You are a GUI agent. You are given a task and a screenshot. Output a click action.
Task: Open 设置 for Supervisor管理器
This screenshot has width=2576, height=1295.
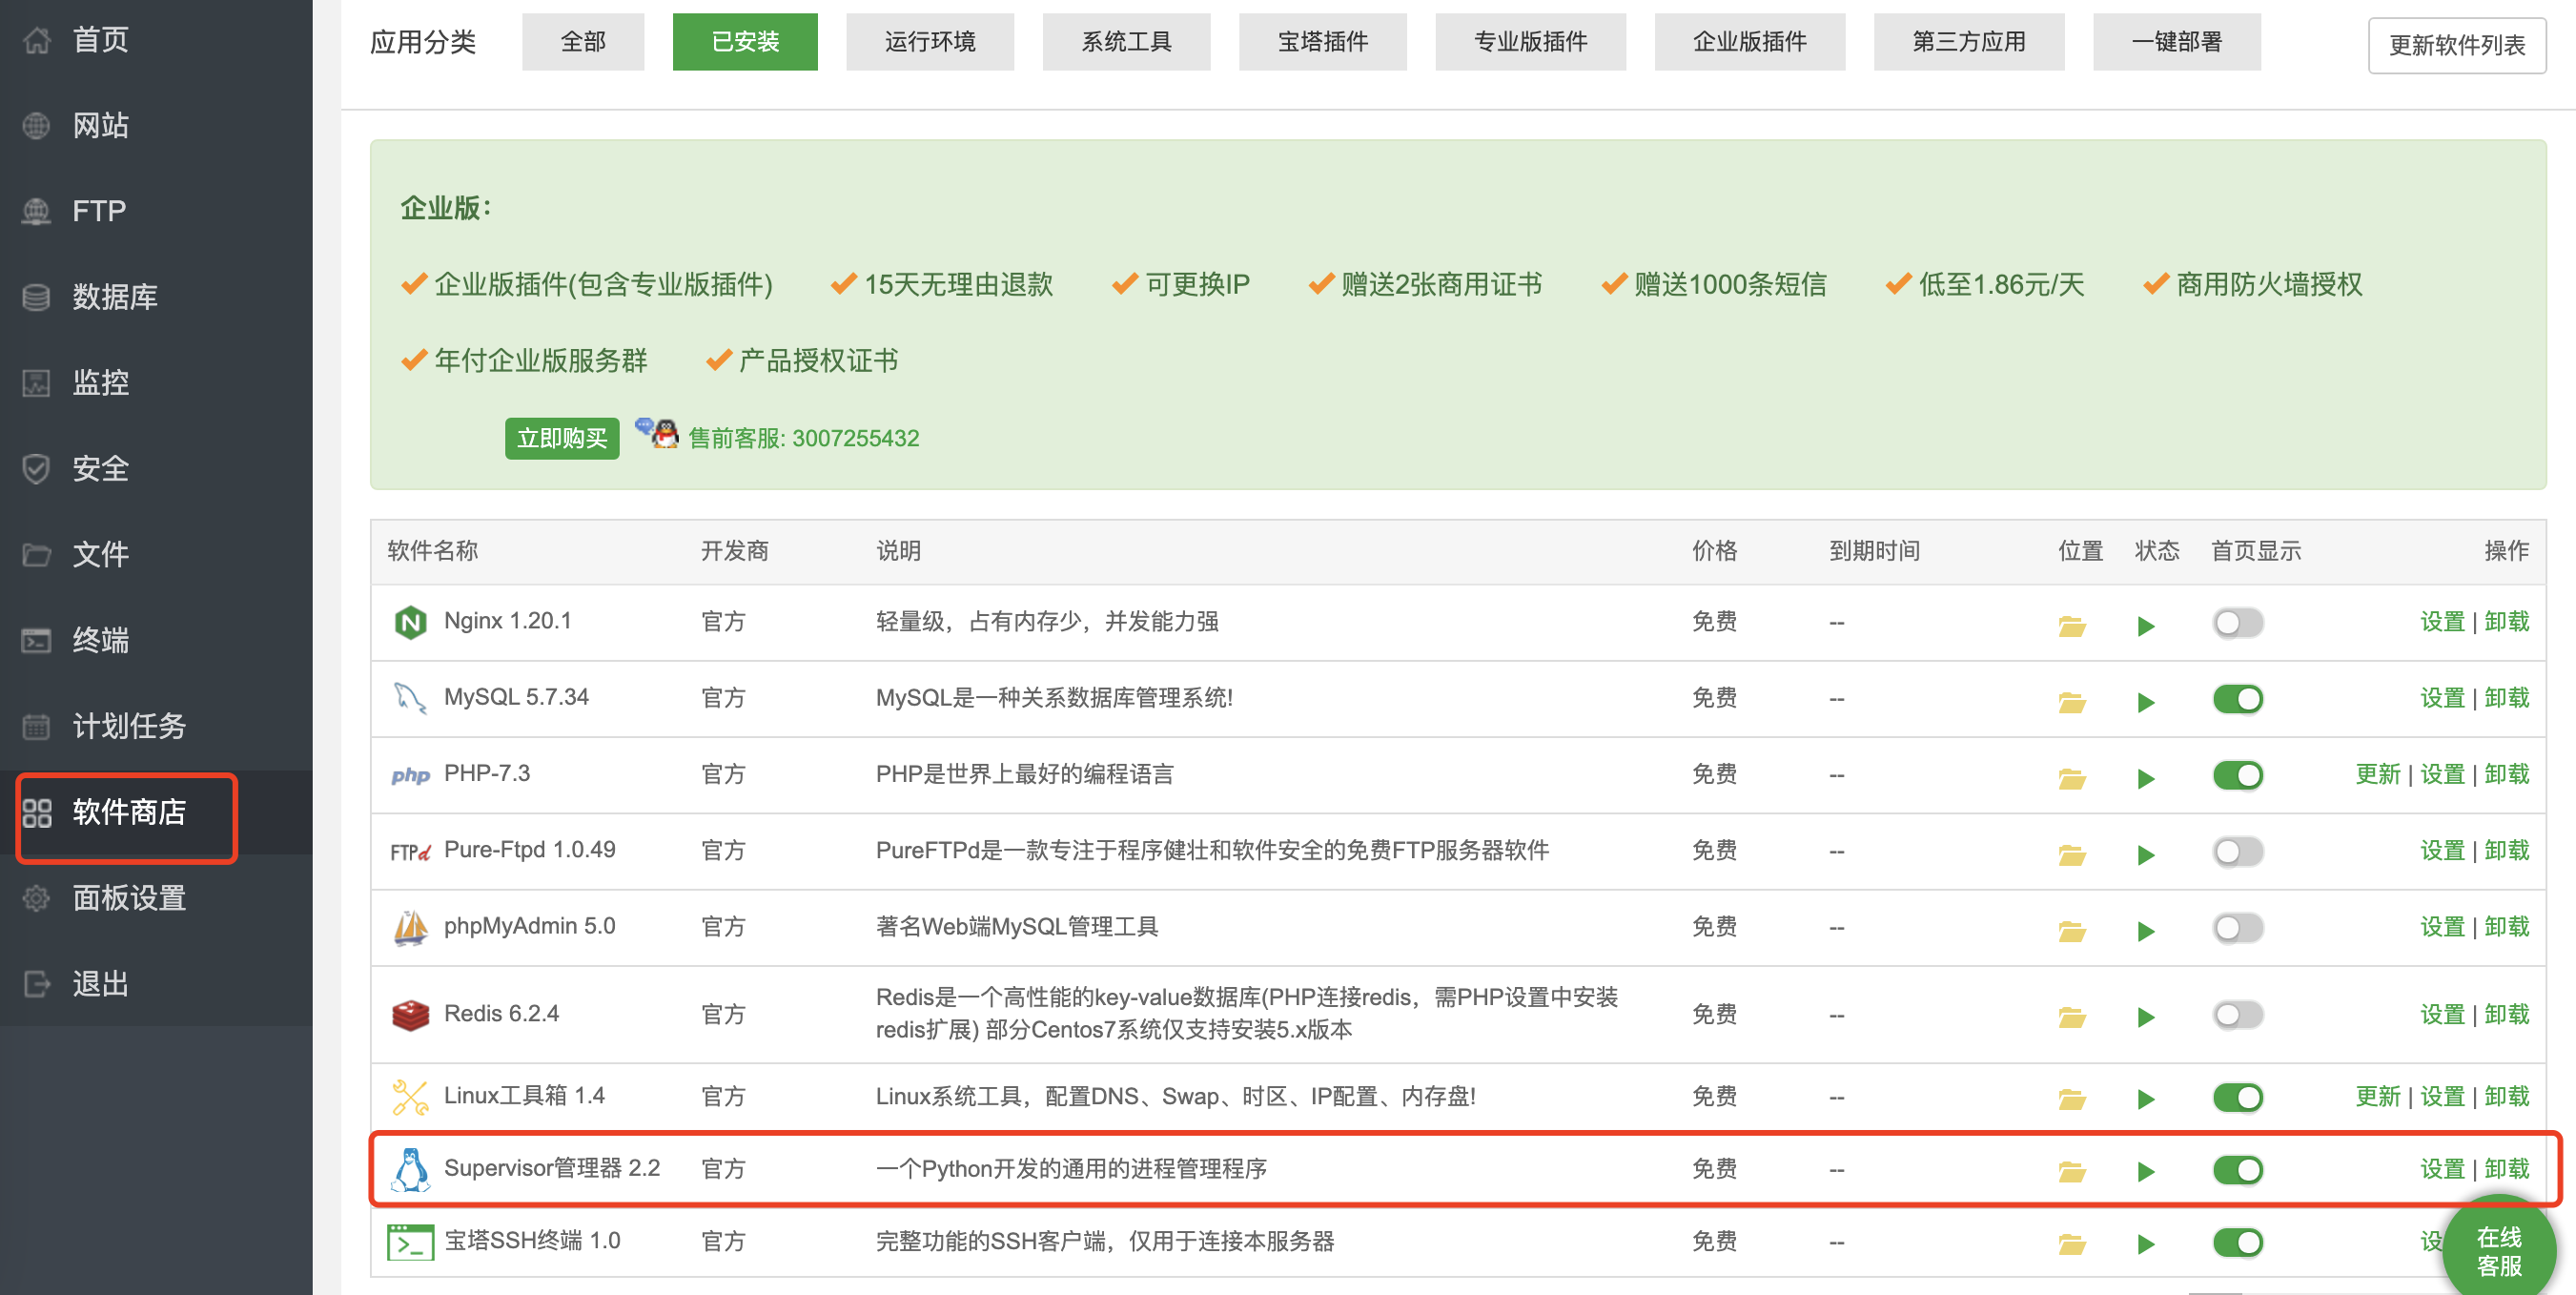point(2442,1169)
